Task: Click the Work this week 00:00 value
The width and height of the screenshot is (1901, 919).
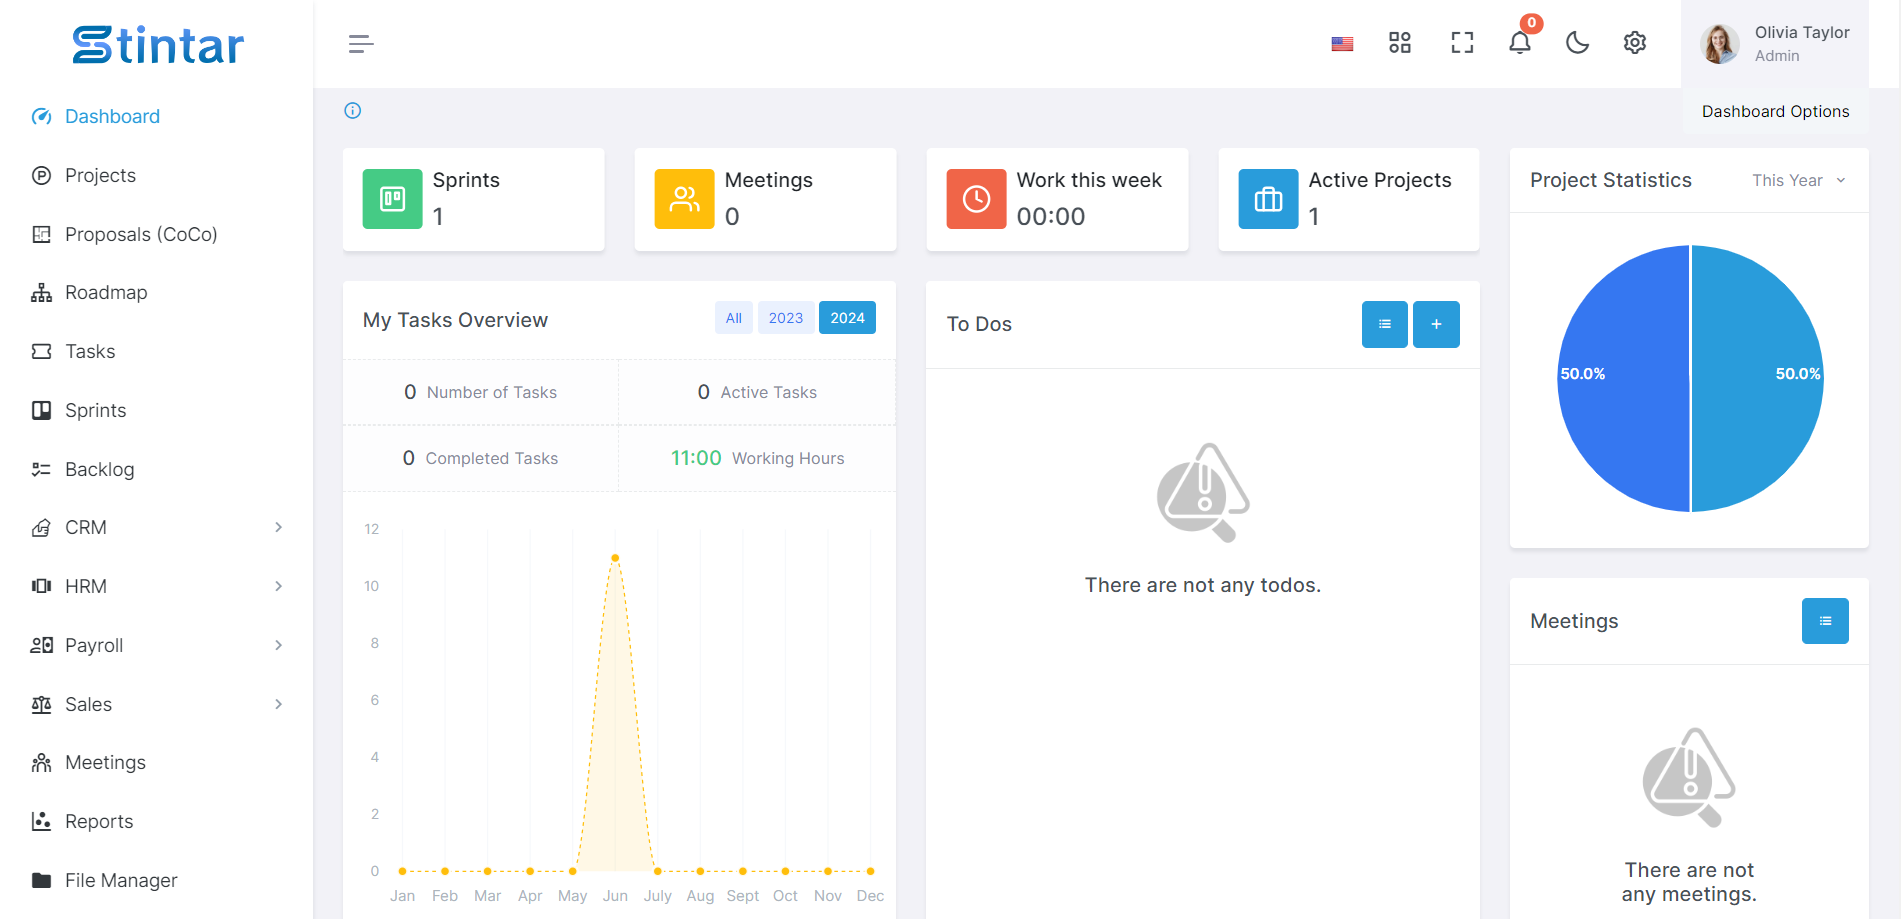Action: [1051, 217]
